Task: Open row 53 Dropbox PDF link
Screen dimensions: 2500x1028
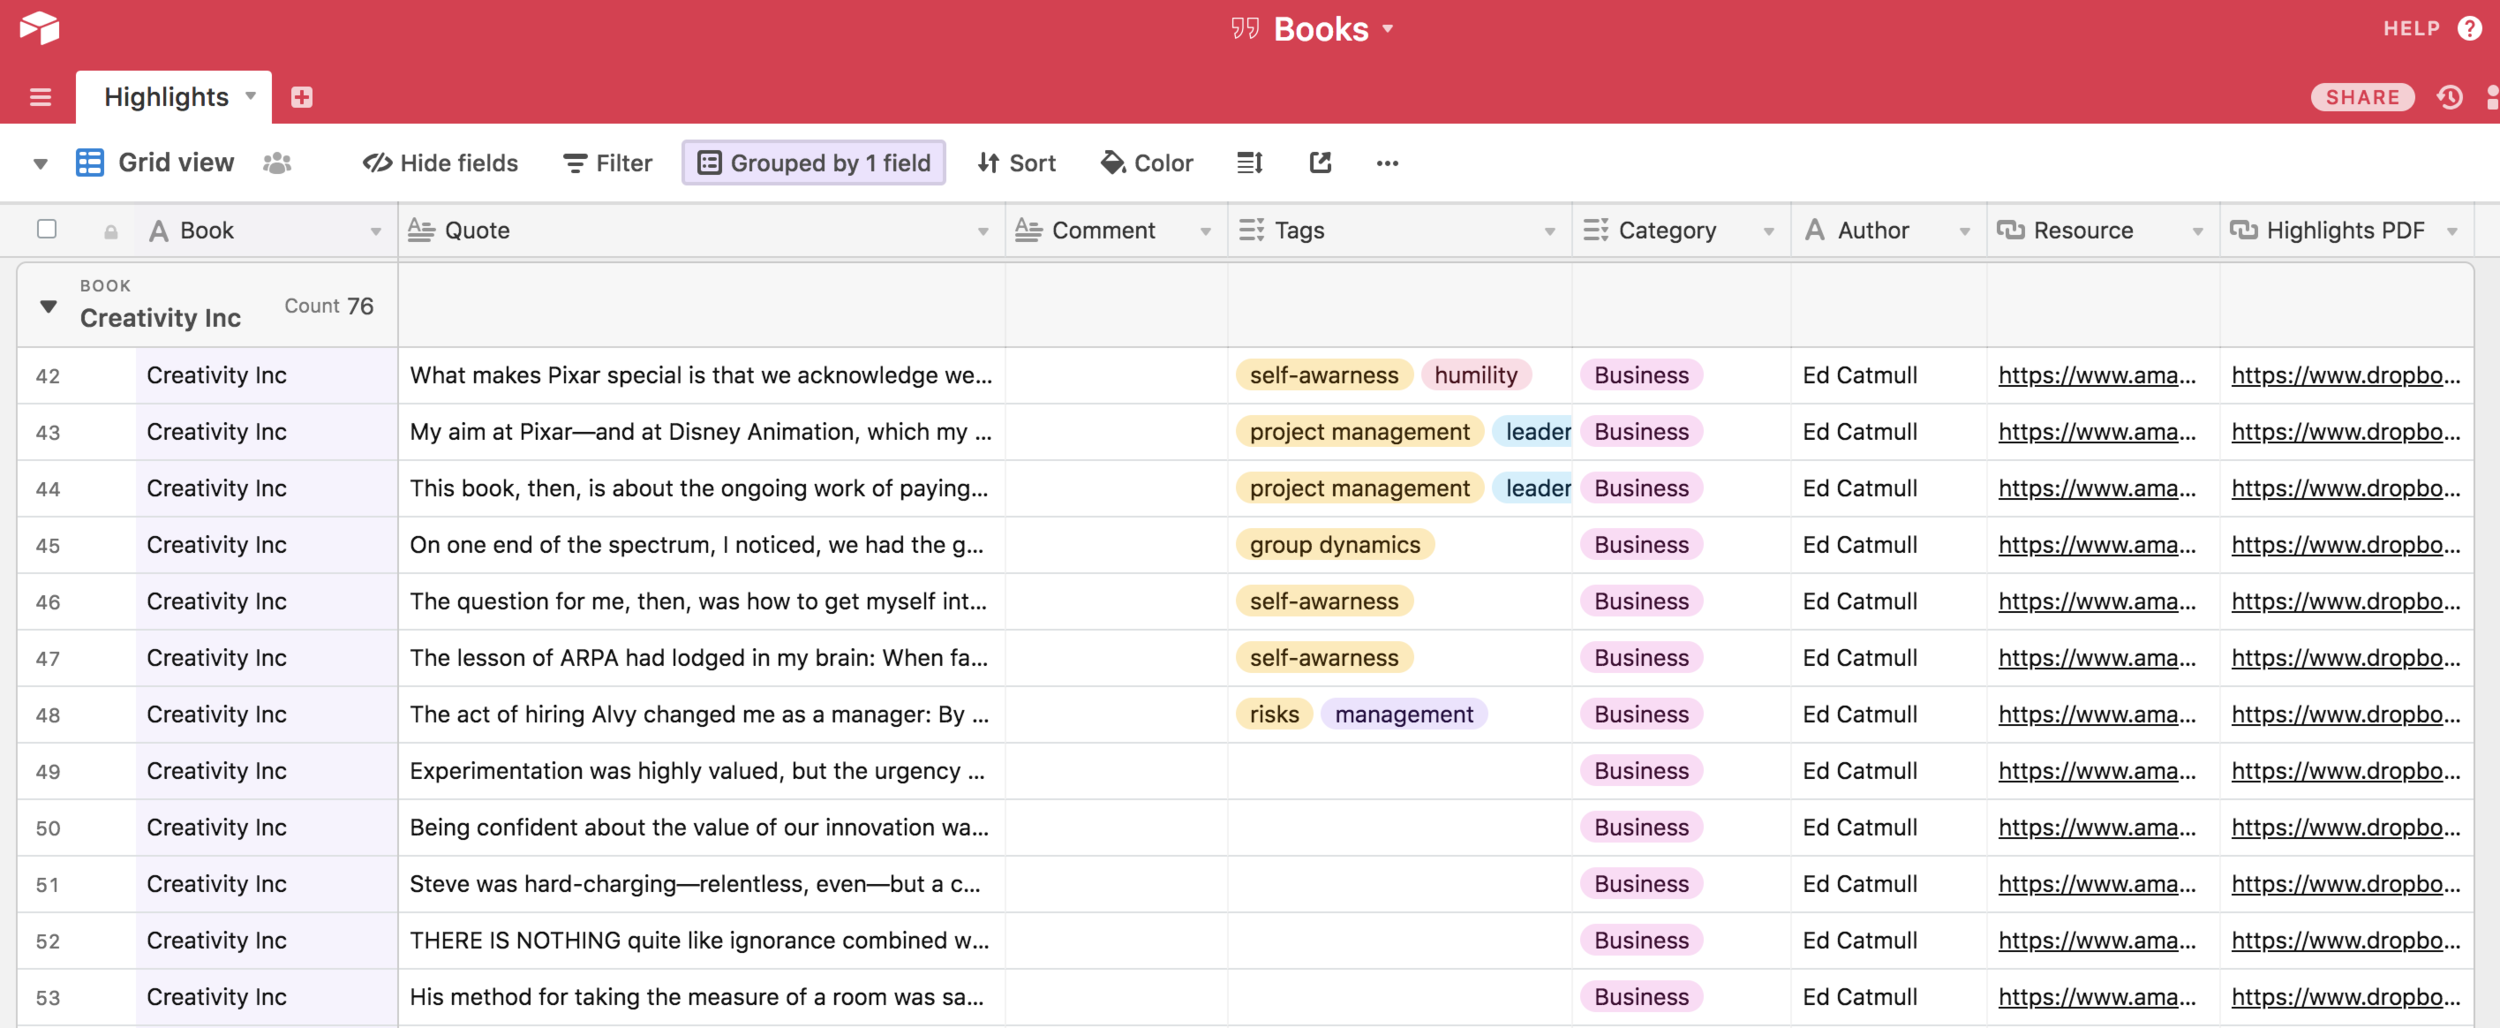Action: pos(2346,997)
